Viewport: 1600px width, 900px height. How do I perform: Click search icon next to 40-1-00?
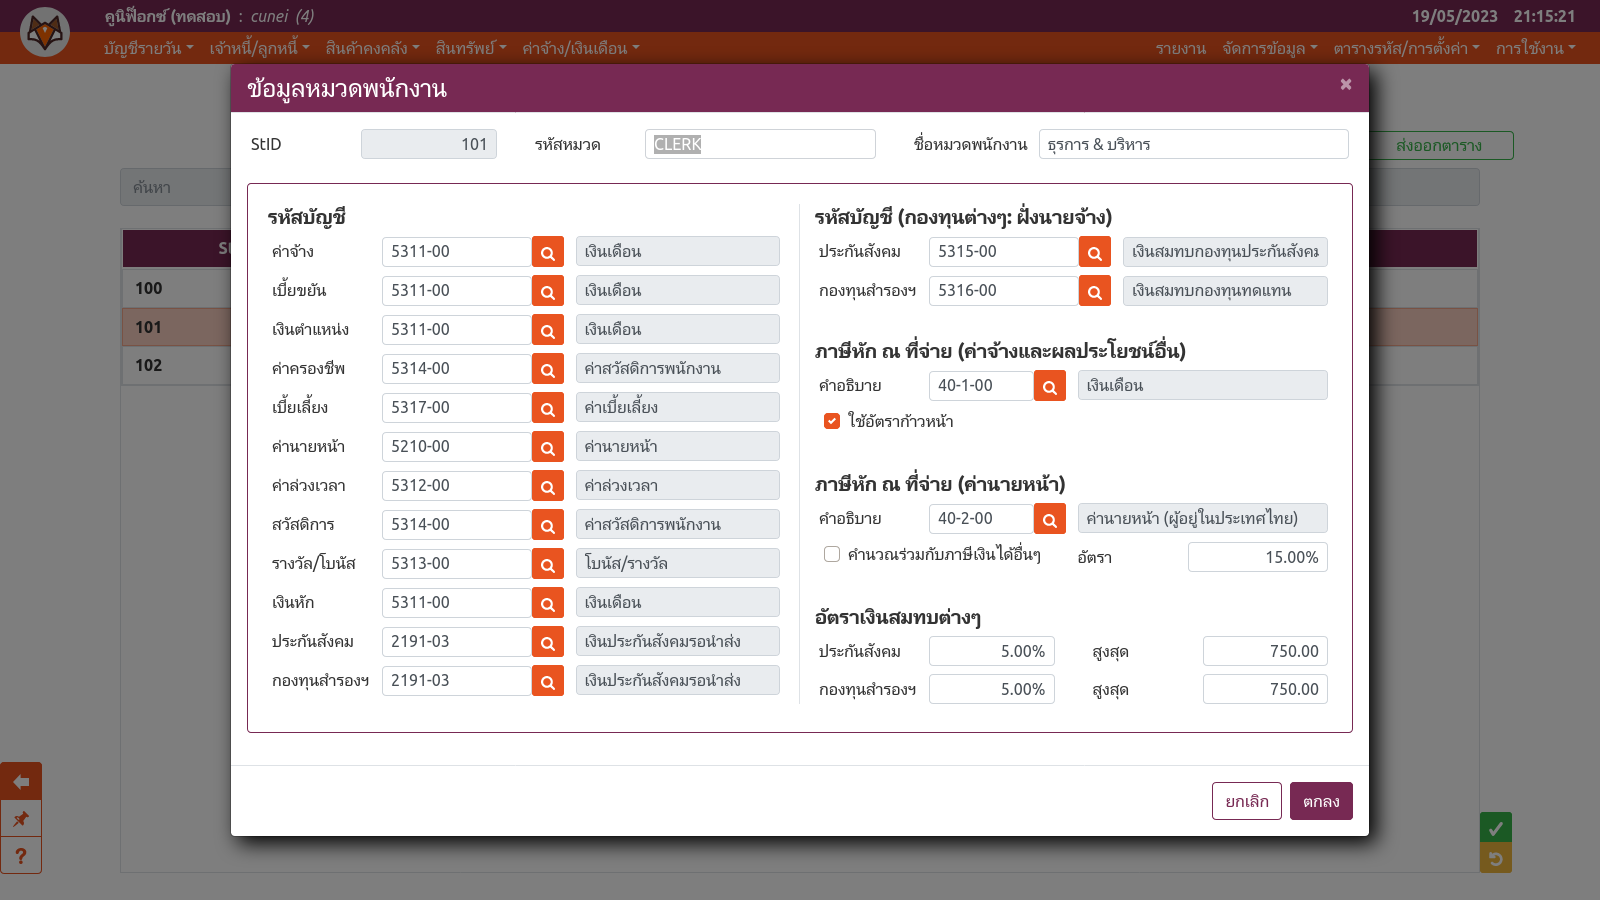tap(1049, 386)
